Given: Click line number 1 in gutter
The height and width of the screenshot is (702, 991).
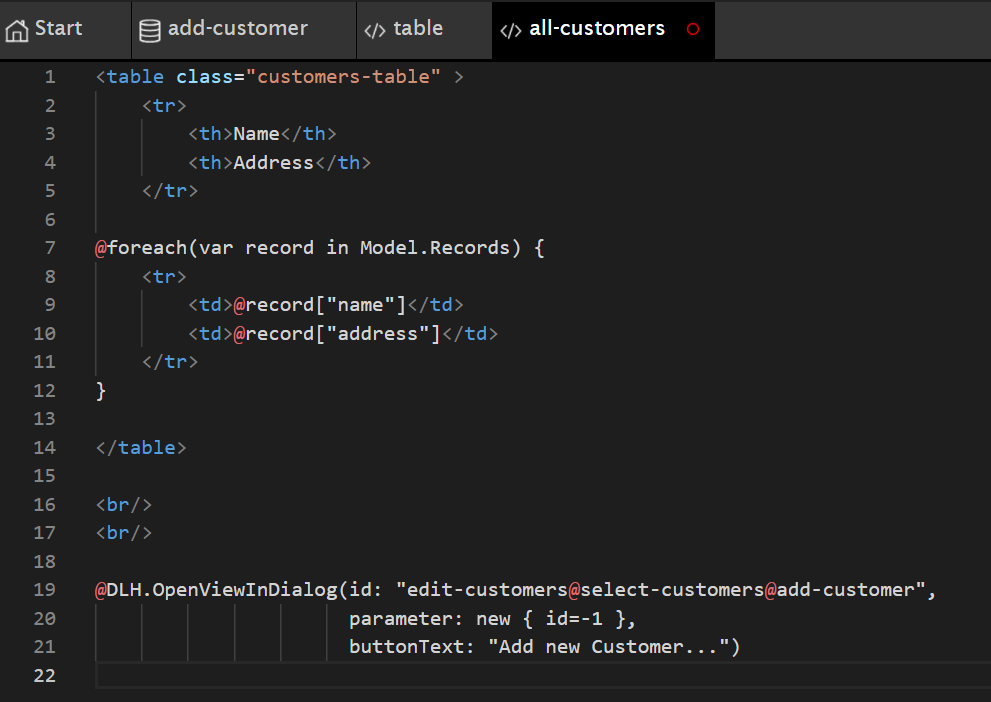Looking at the screenshot, I should point(50,77).
